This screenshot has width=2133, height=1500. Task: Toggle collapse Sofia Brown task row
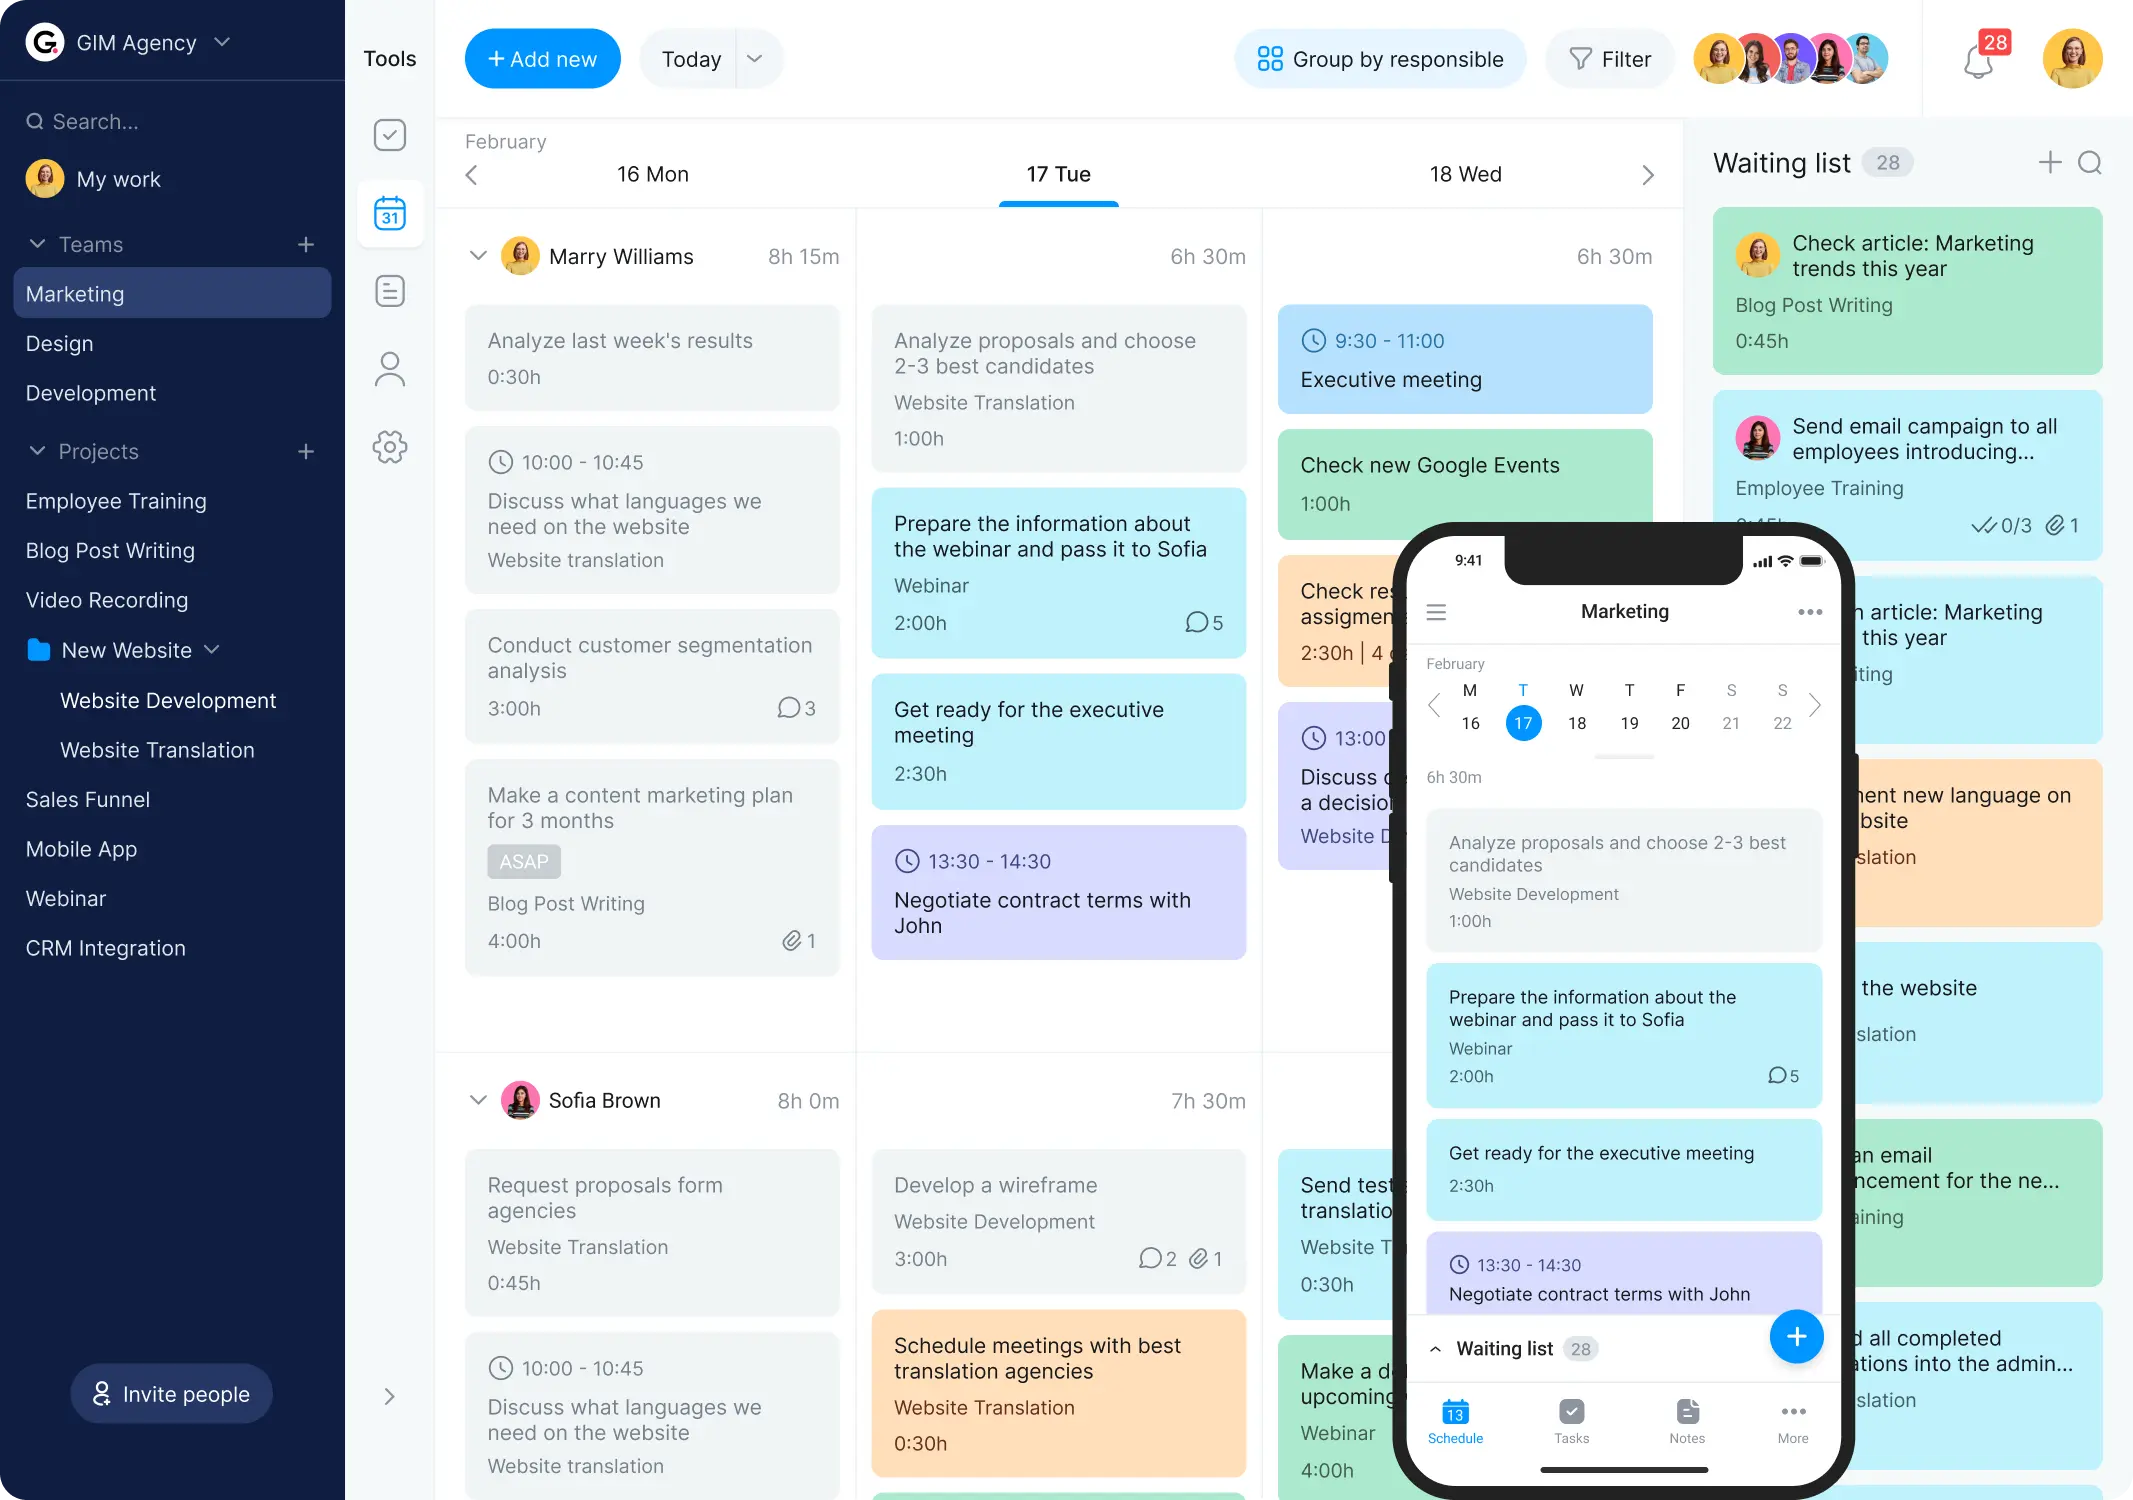(479, 1099)
